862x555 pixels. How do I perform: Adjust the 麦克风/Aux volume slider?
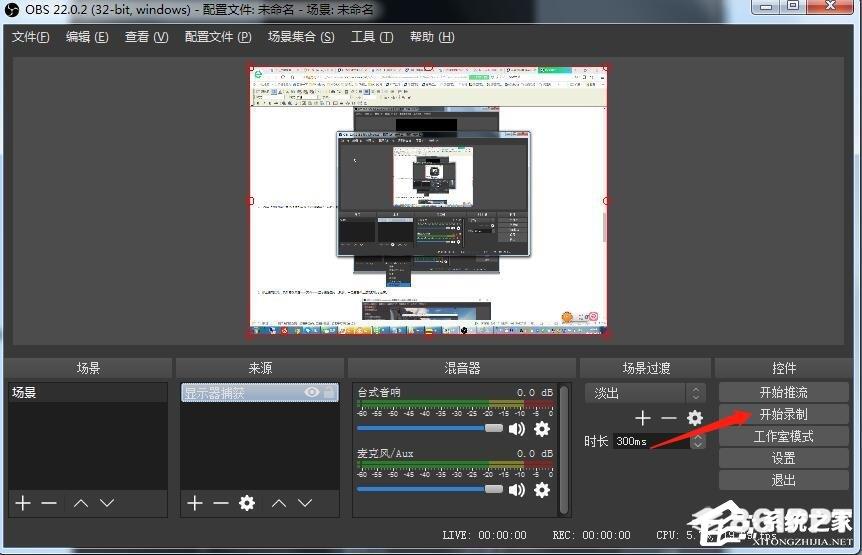pos(430,489)
